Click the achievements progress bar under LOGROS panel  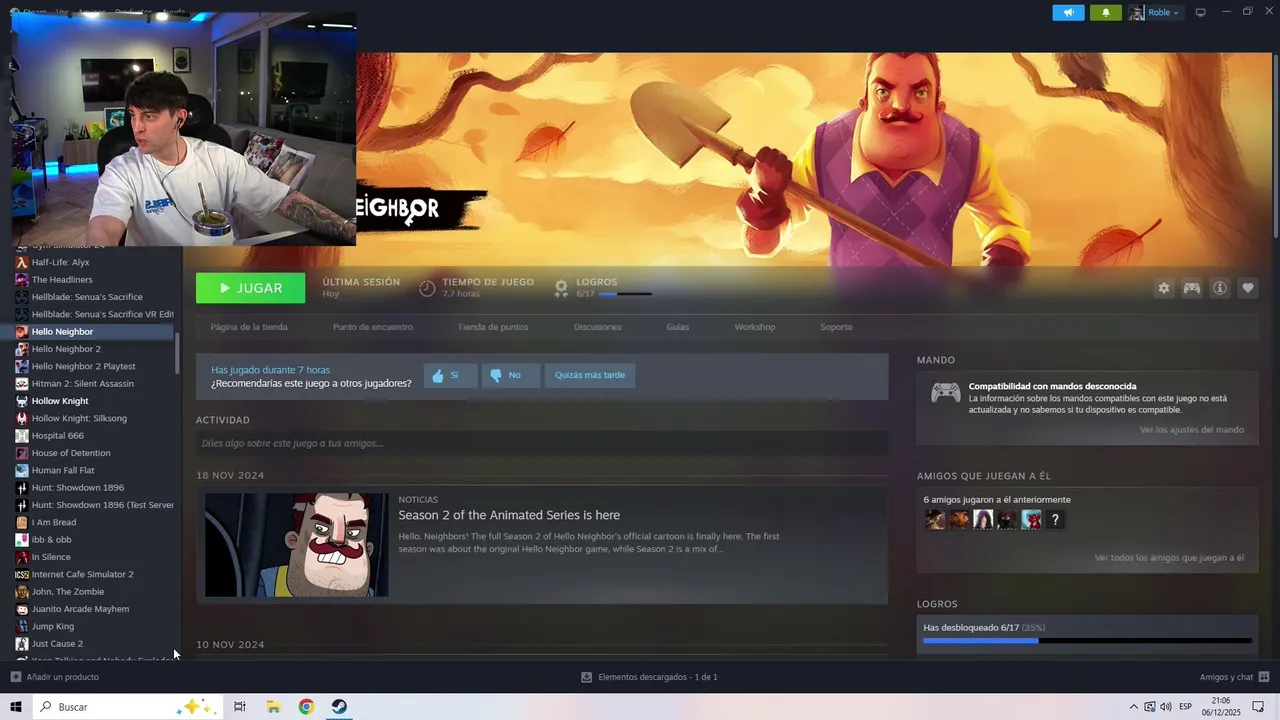[1087, 641]
